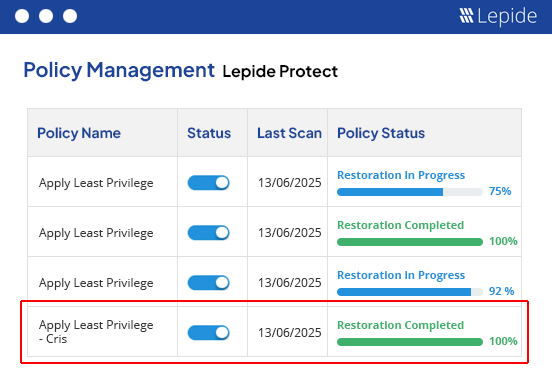The image size is (552, 380).
Task: Click the 92 % percentage value
Action: tap(501, 291)
